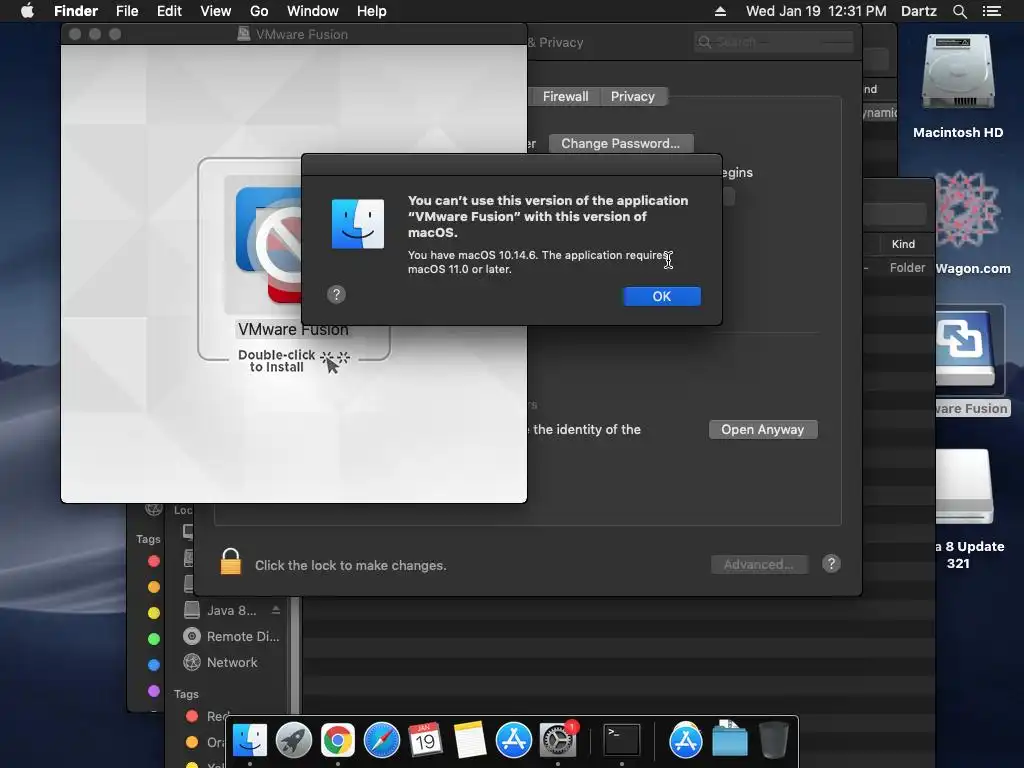1024x768 pixels.
Task: Open Calendar from the Dock
Action: coord(425,741)
